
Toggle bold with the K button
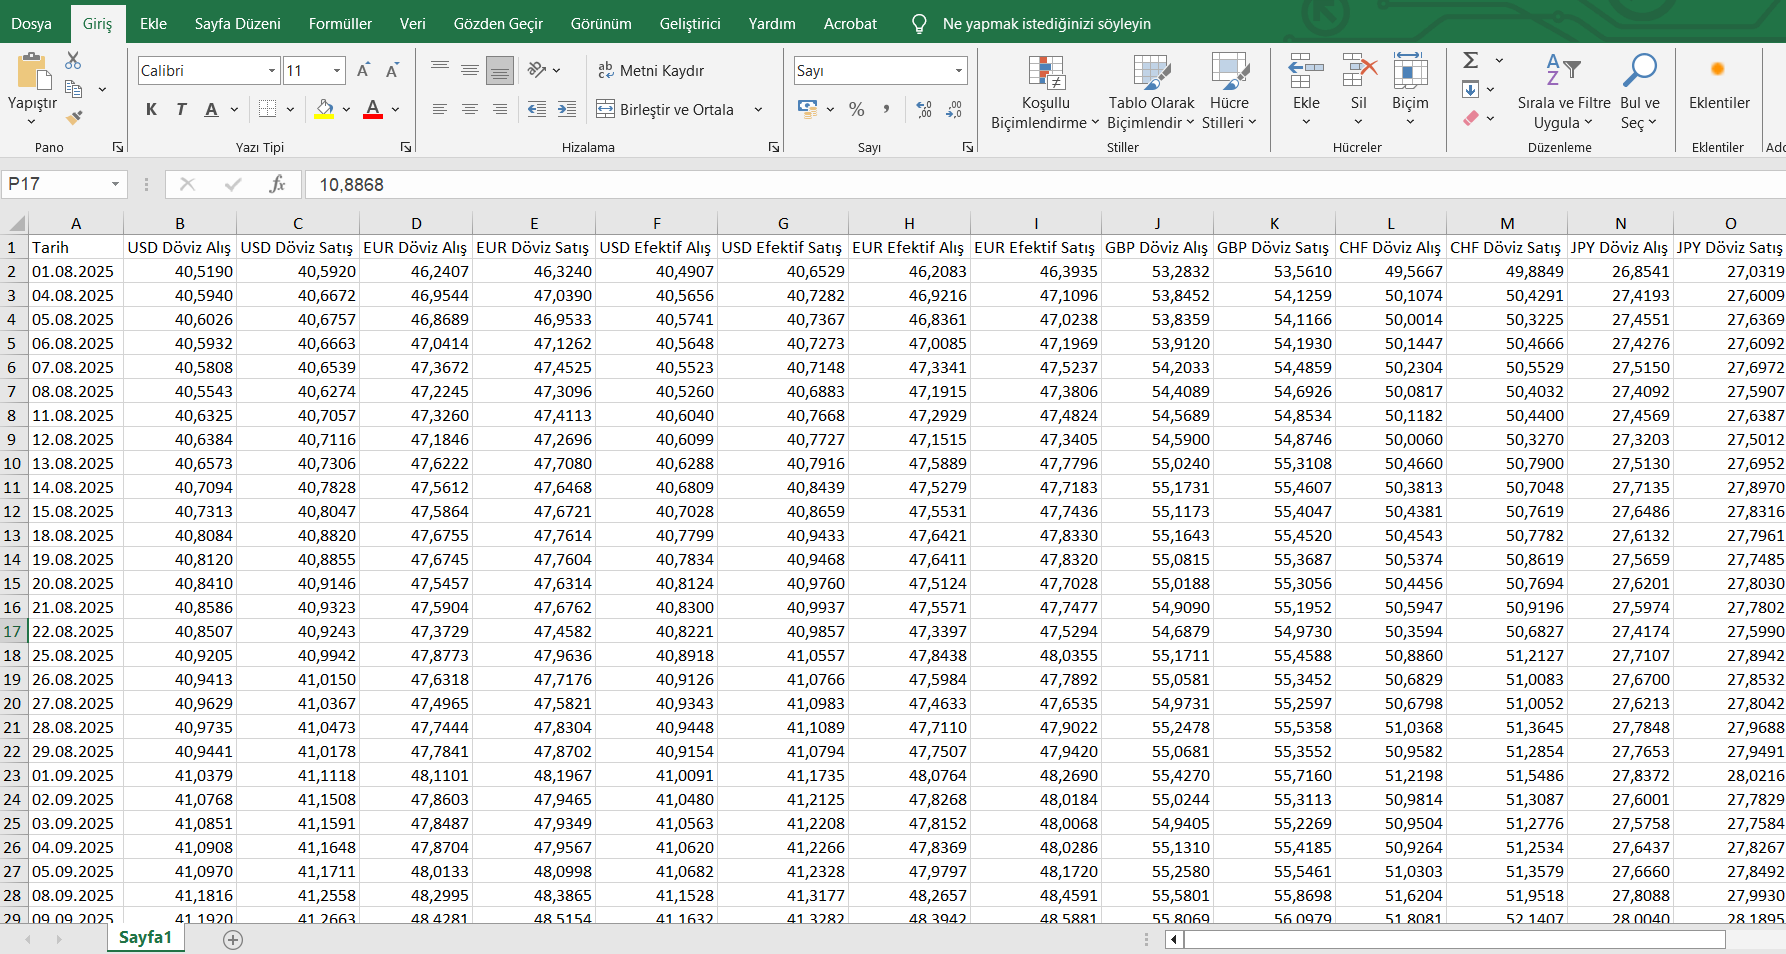(x=151, y=109)
